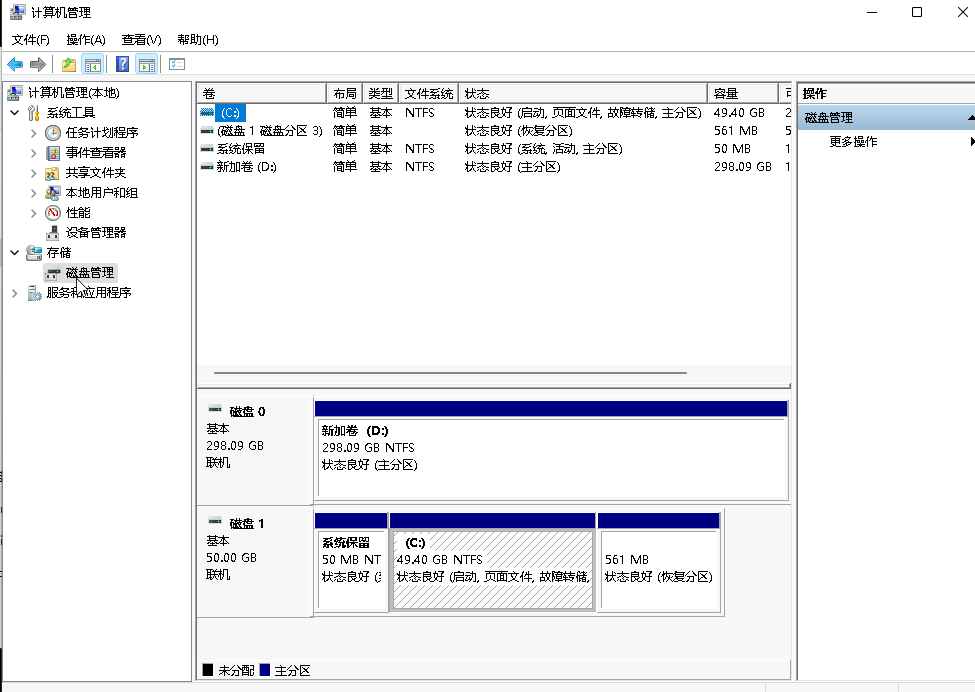Viewport: 975px width, 692px height.
Task: Click the black 未分配 legend swatch
Action: [208, 670]
